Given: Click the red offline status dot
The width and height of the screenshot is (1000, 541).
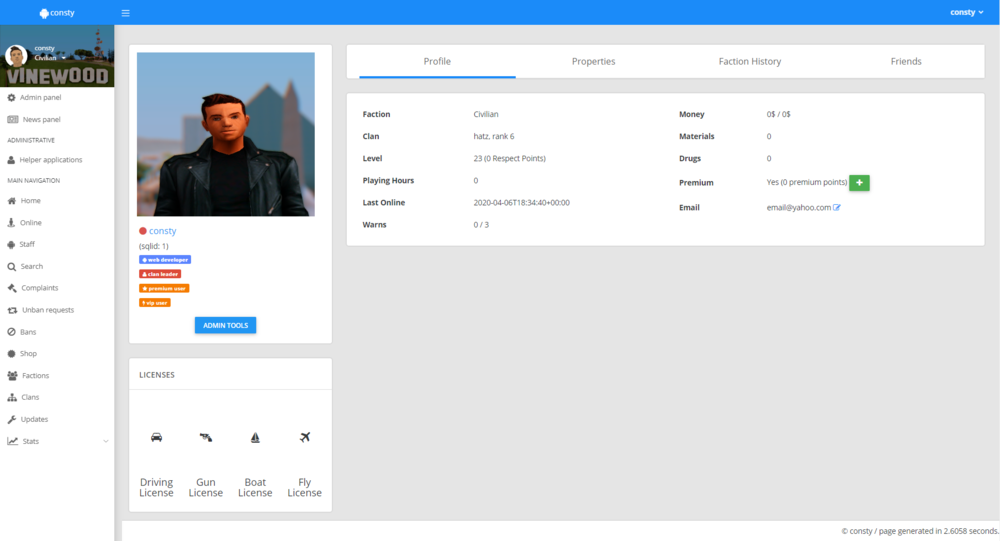Looking at the screenshot, I should point(143,231).
